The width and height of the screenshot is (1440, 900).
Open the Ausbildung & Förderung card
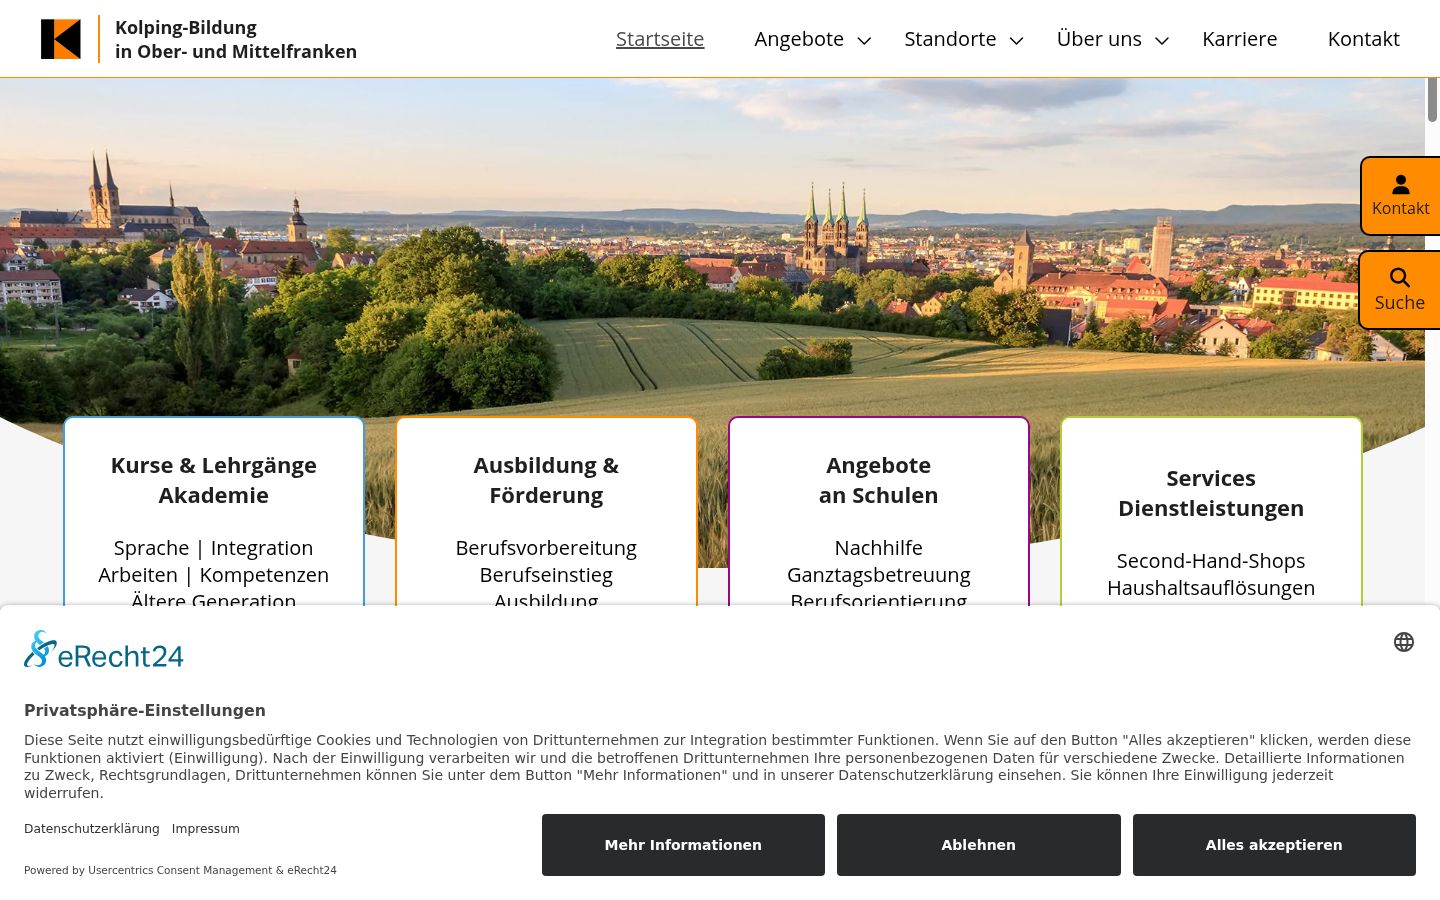coord(546,511)
